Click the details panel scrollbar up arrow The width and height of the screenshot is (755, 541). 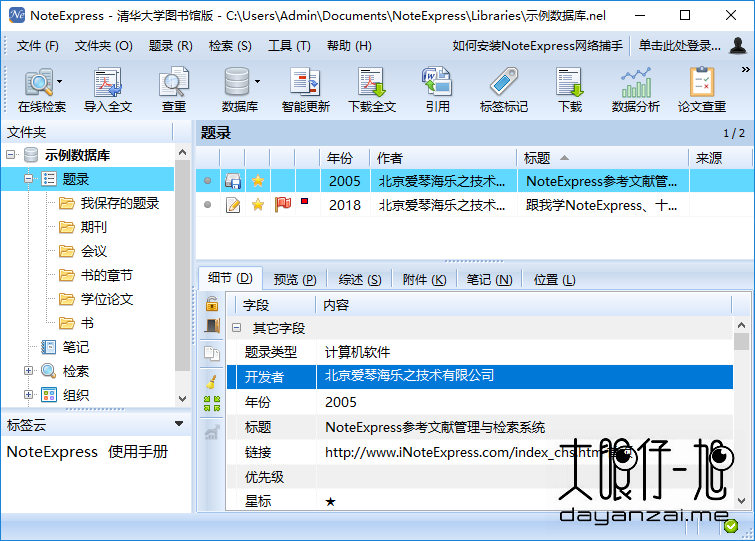point(742,325)
